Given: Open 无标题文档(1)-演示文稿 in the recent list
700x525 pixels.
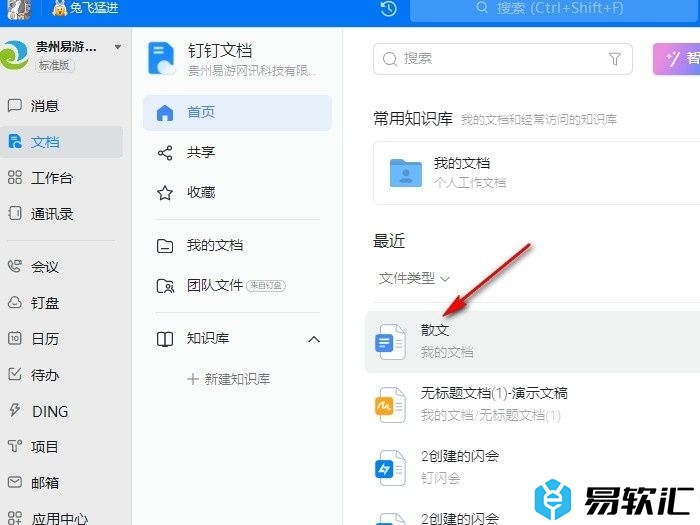Looking at the screenshot, I should (532, 404).
